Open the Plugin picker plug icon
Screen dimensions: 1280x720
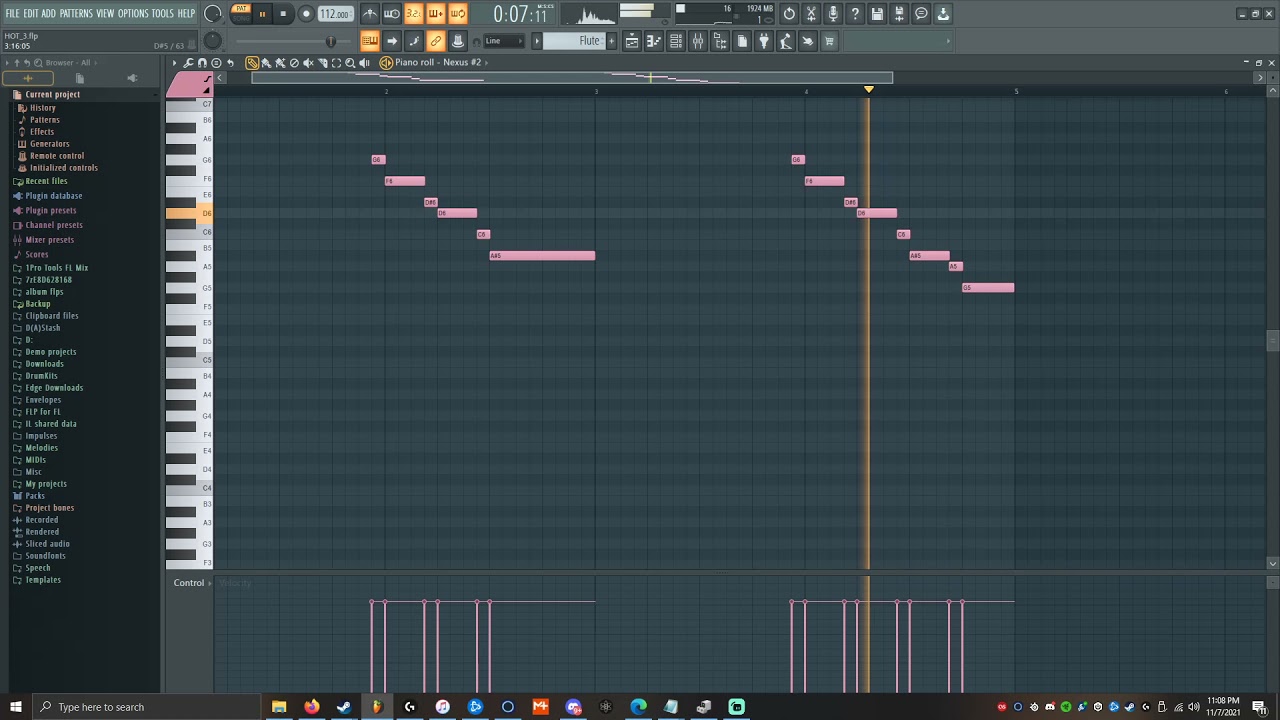point(764,41)
